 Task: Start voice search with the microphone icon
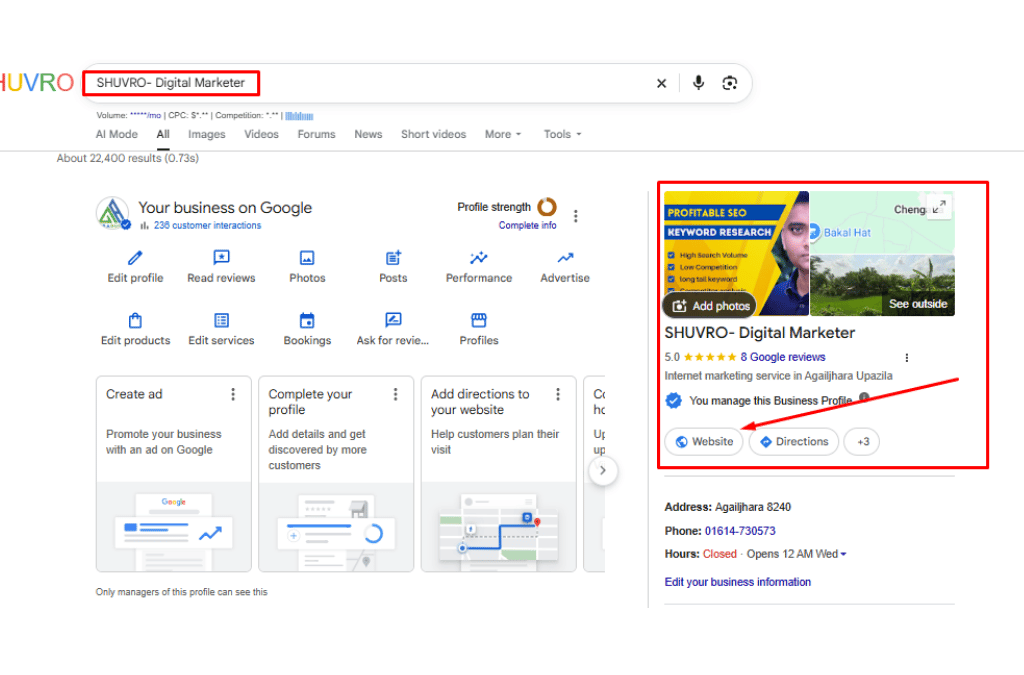pos(698,82)
